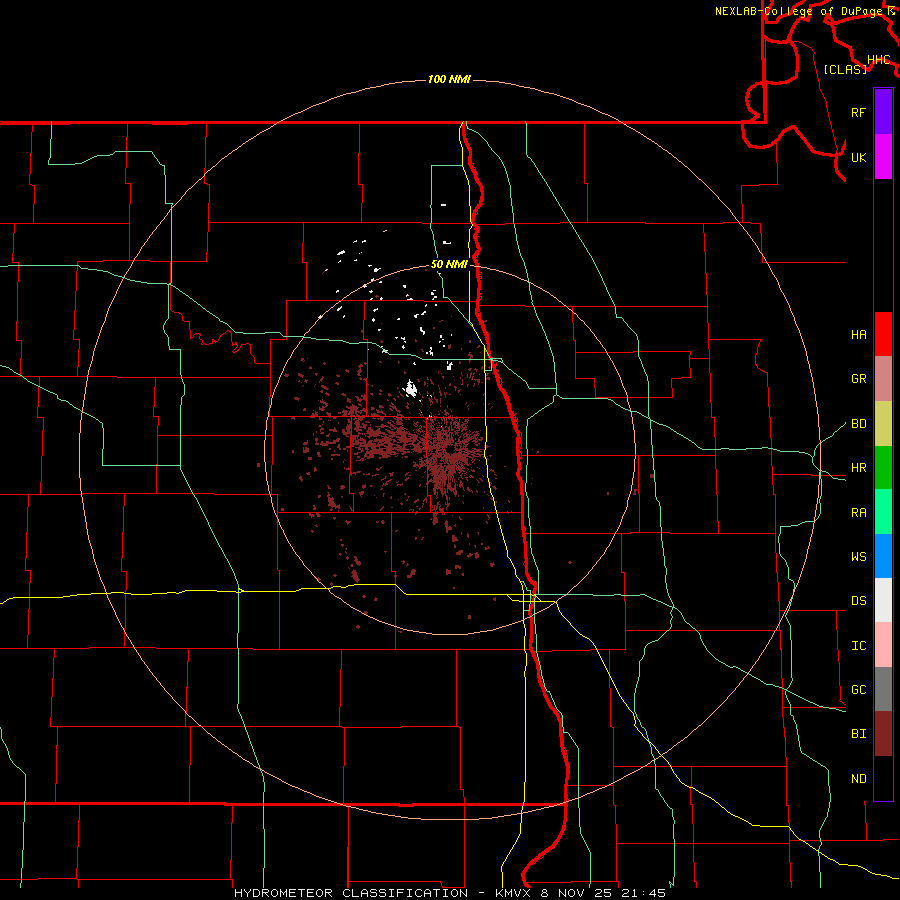Click the HHC product label

tap(879, 60)
